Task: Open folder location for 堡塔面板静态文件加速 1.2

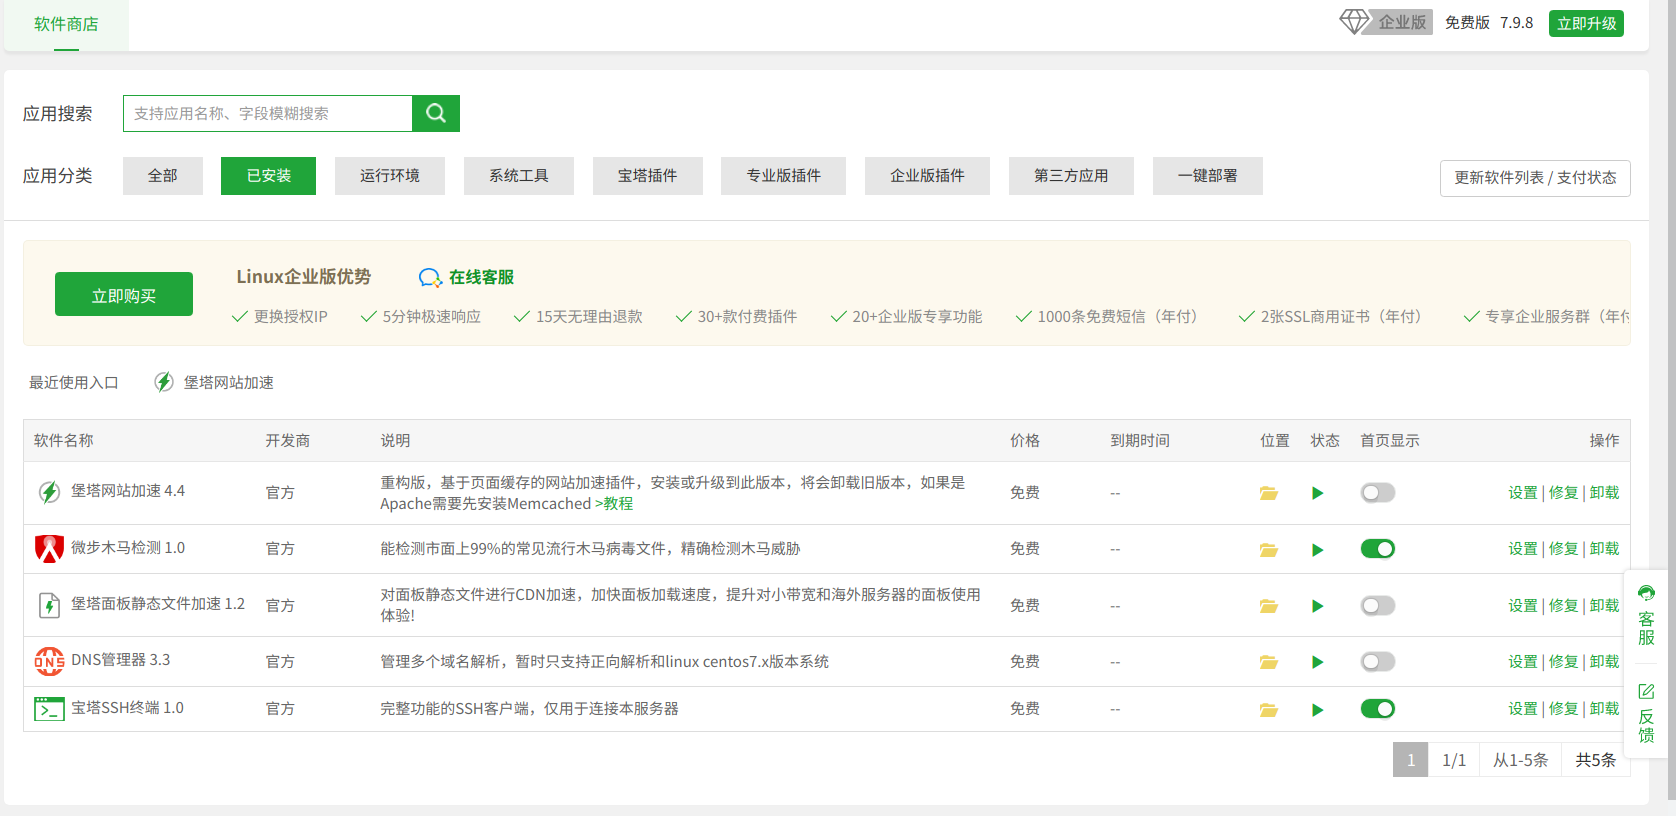Action: (1268, 606)
